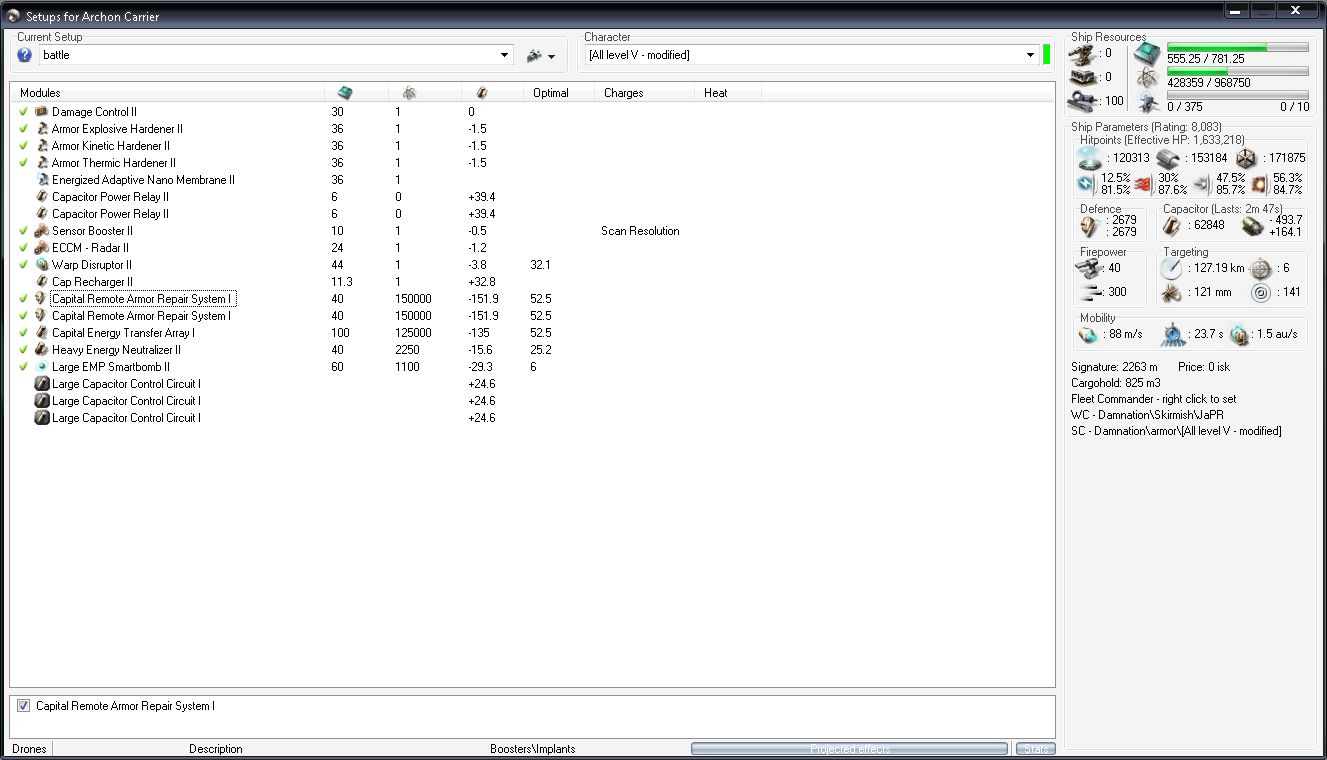Select the Capital Energy Transfer Array I row name
The height and width of the screenshot is (760, 1327).
point(123,333)
